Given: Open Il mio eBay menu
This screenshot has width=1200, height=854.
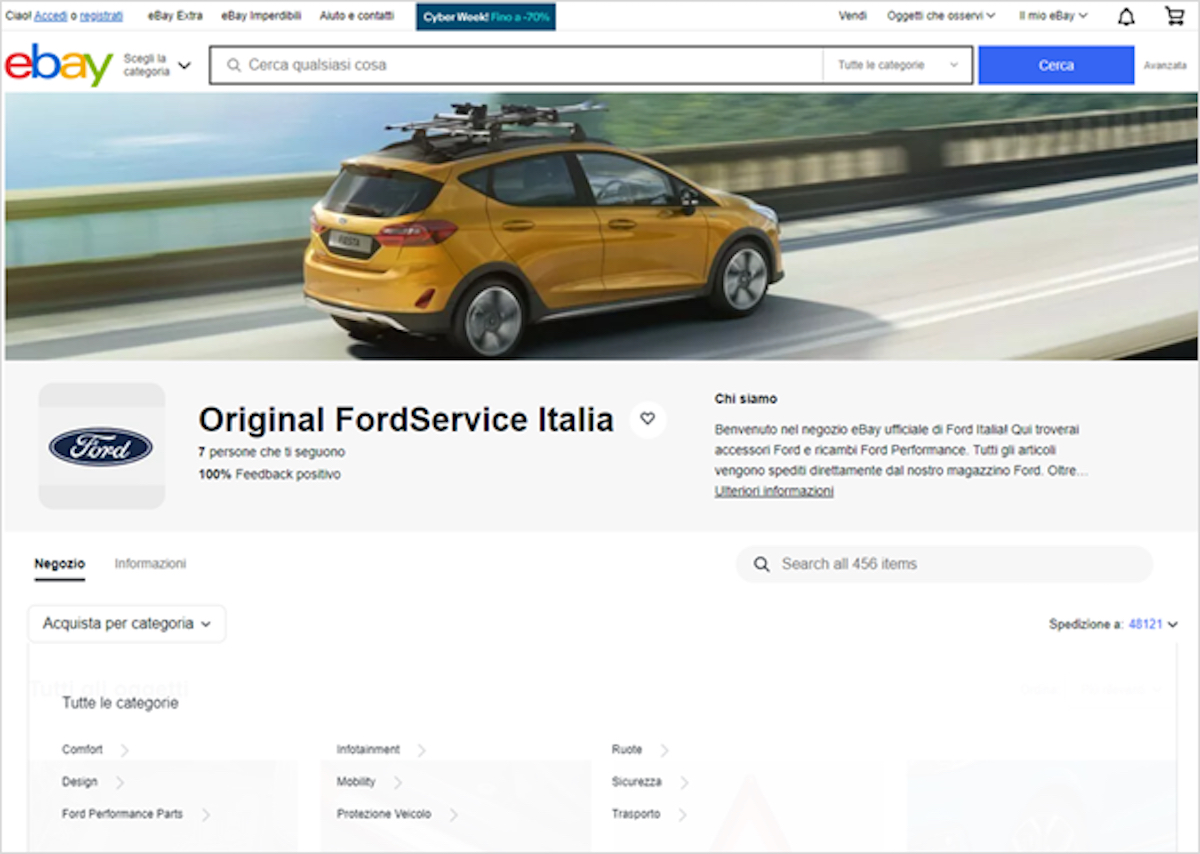Looking at the screenshot, I should [x=1053, y=16].
